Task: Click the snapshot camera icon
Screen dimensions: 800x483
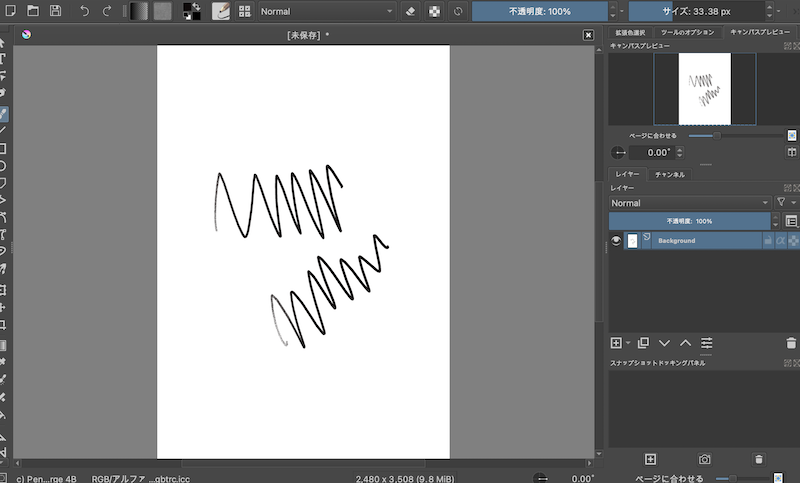Action: [x=705, y=459]
